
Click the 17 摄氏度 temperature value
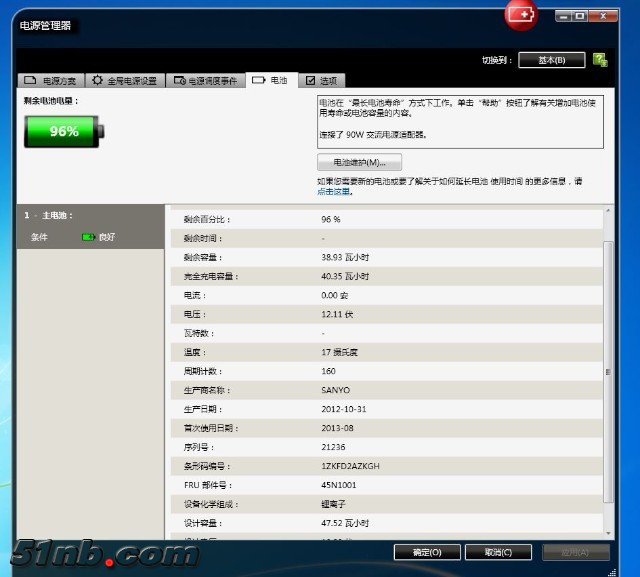coord(339,352)
